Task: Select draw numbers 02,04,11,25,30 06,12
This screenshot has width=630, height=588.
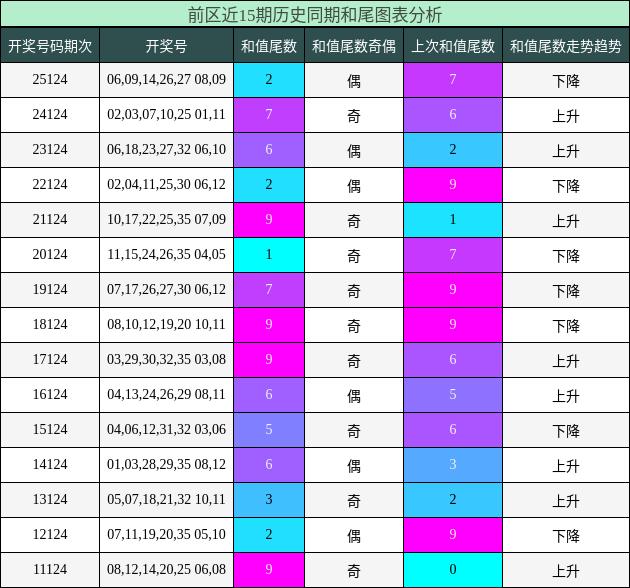Action: 166,184
